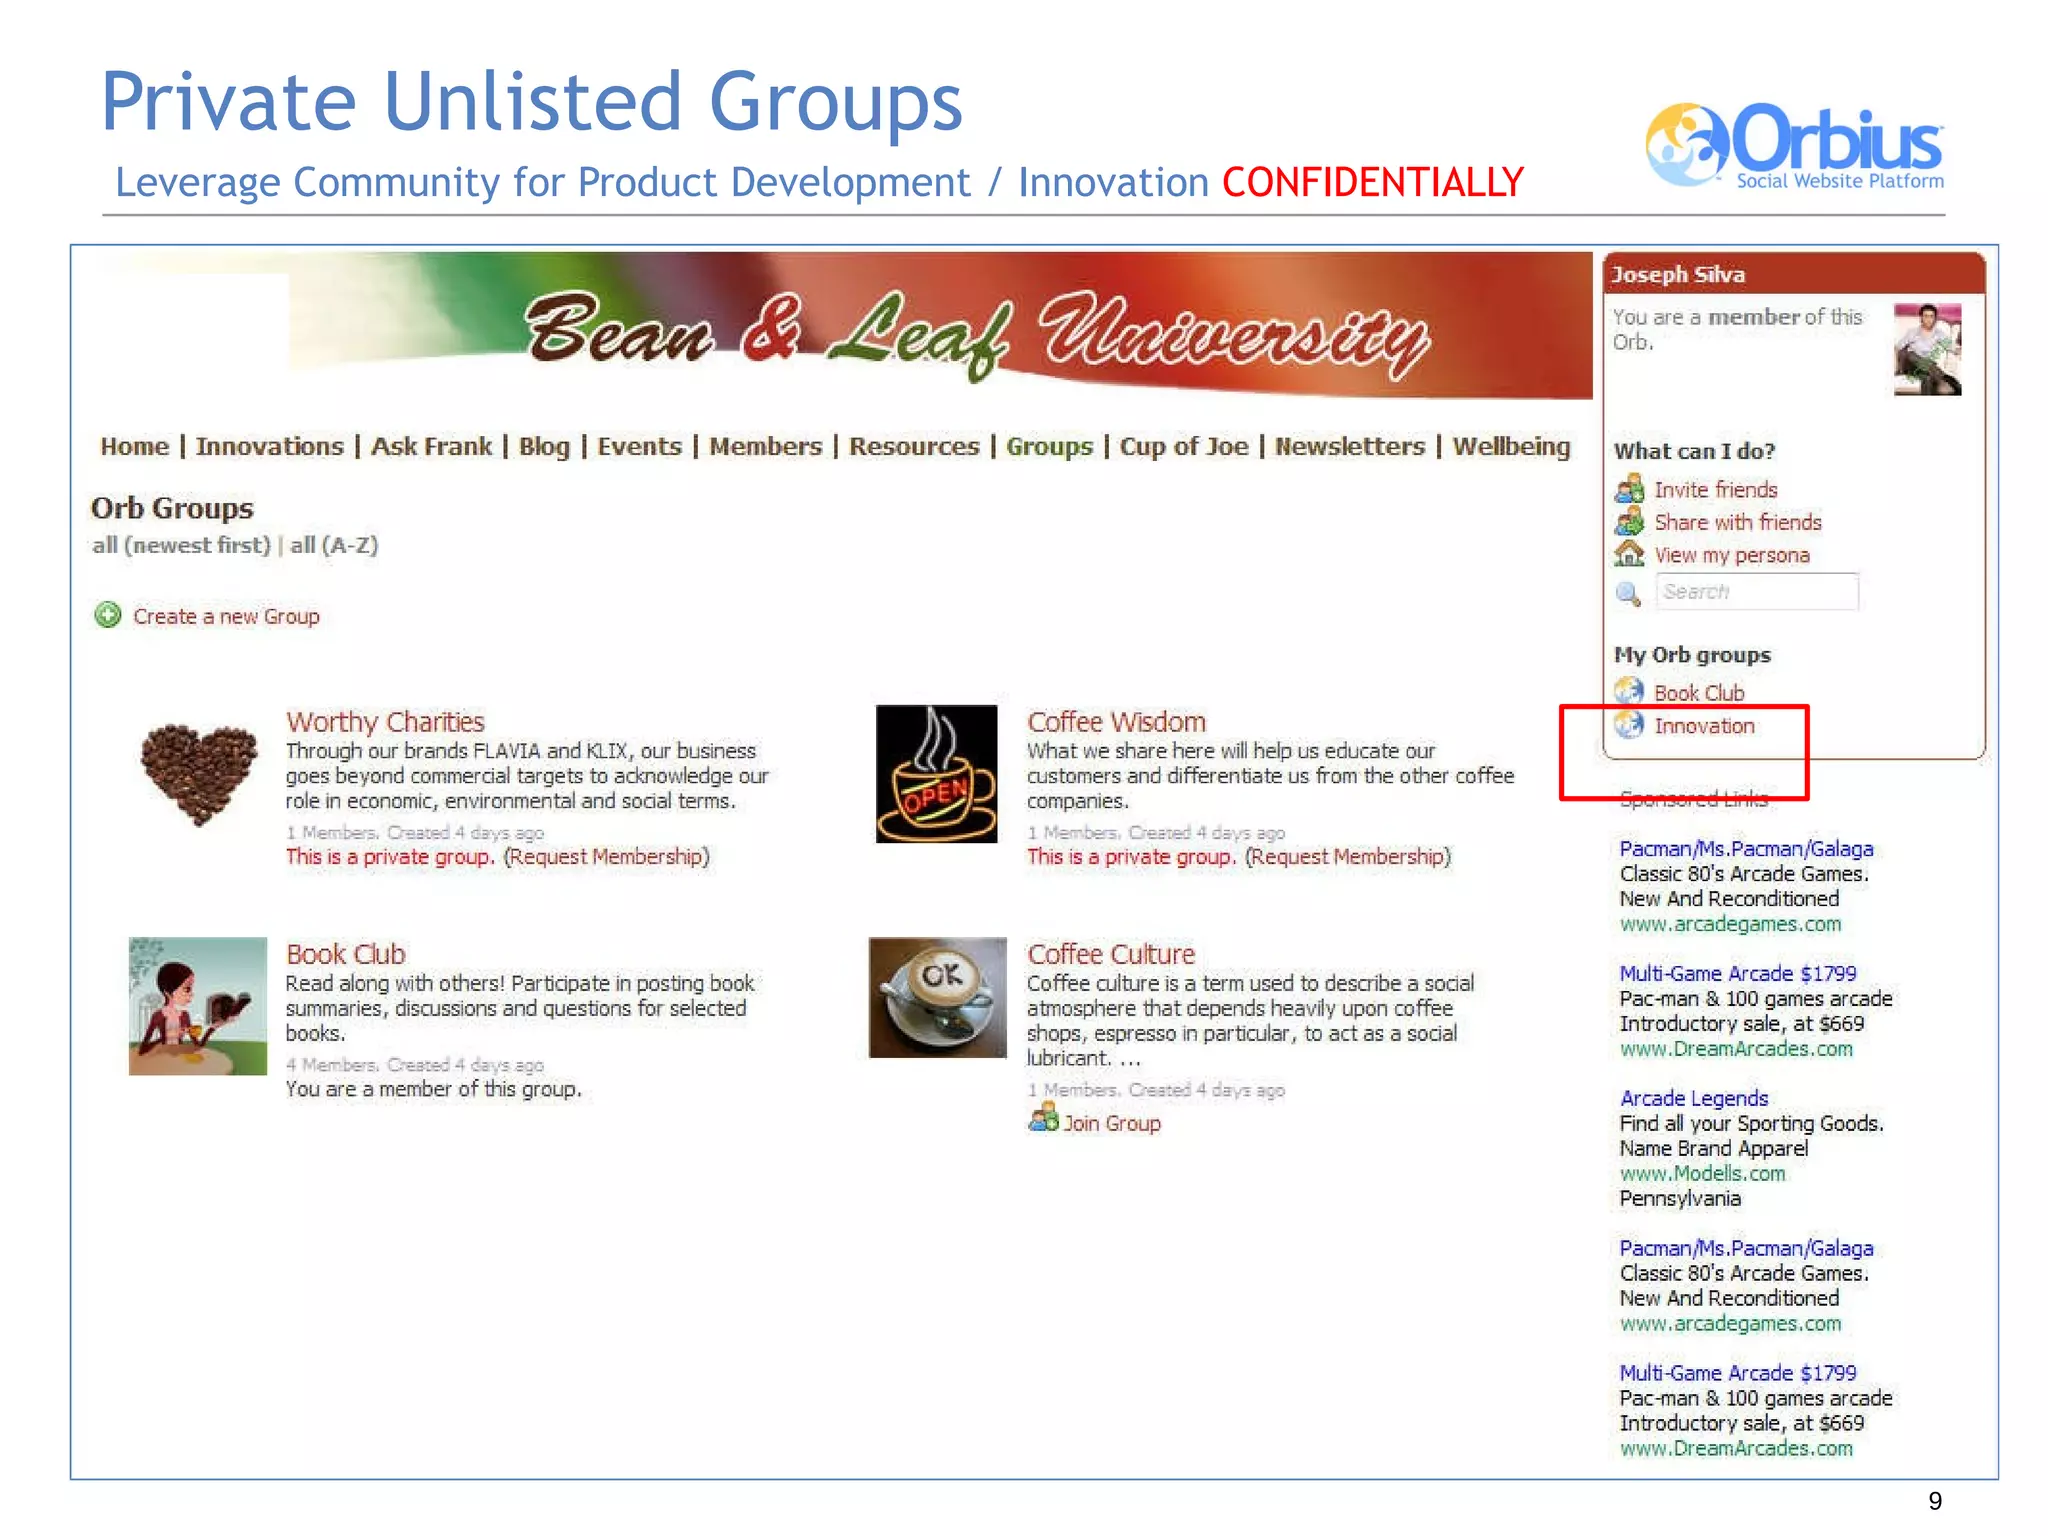The width and height of the screenshot is (2048, 1536).
Task: Click the green plus Create Group icon
Action: pyautogui.click(x=108, y=615)
